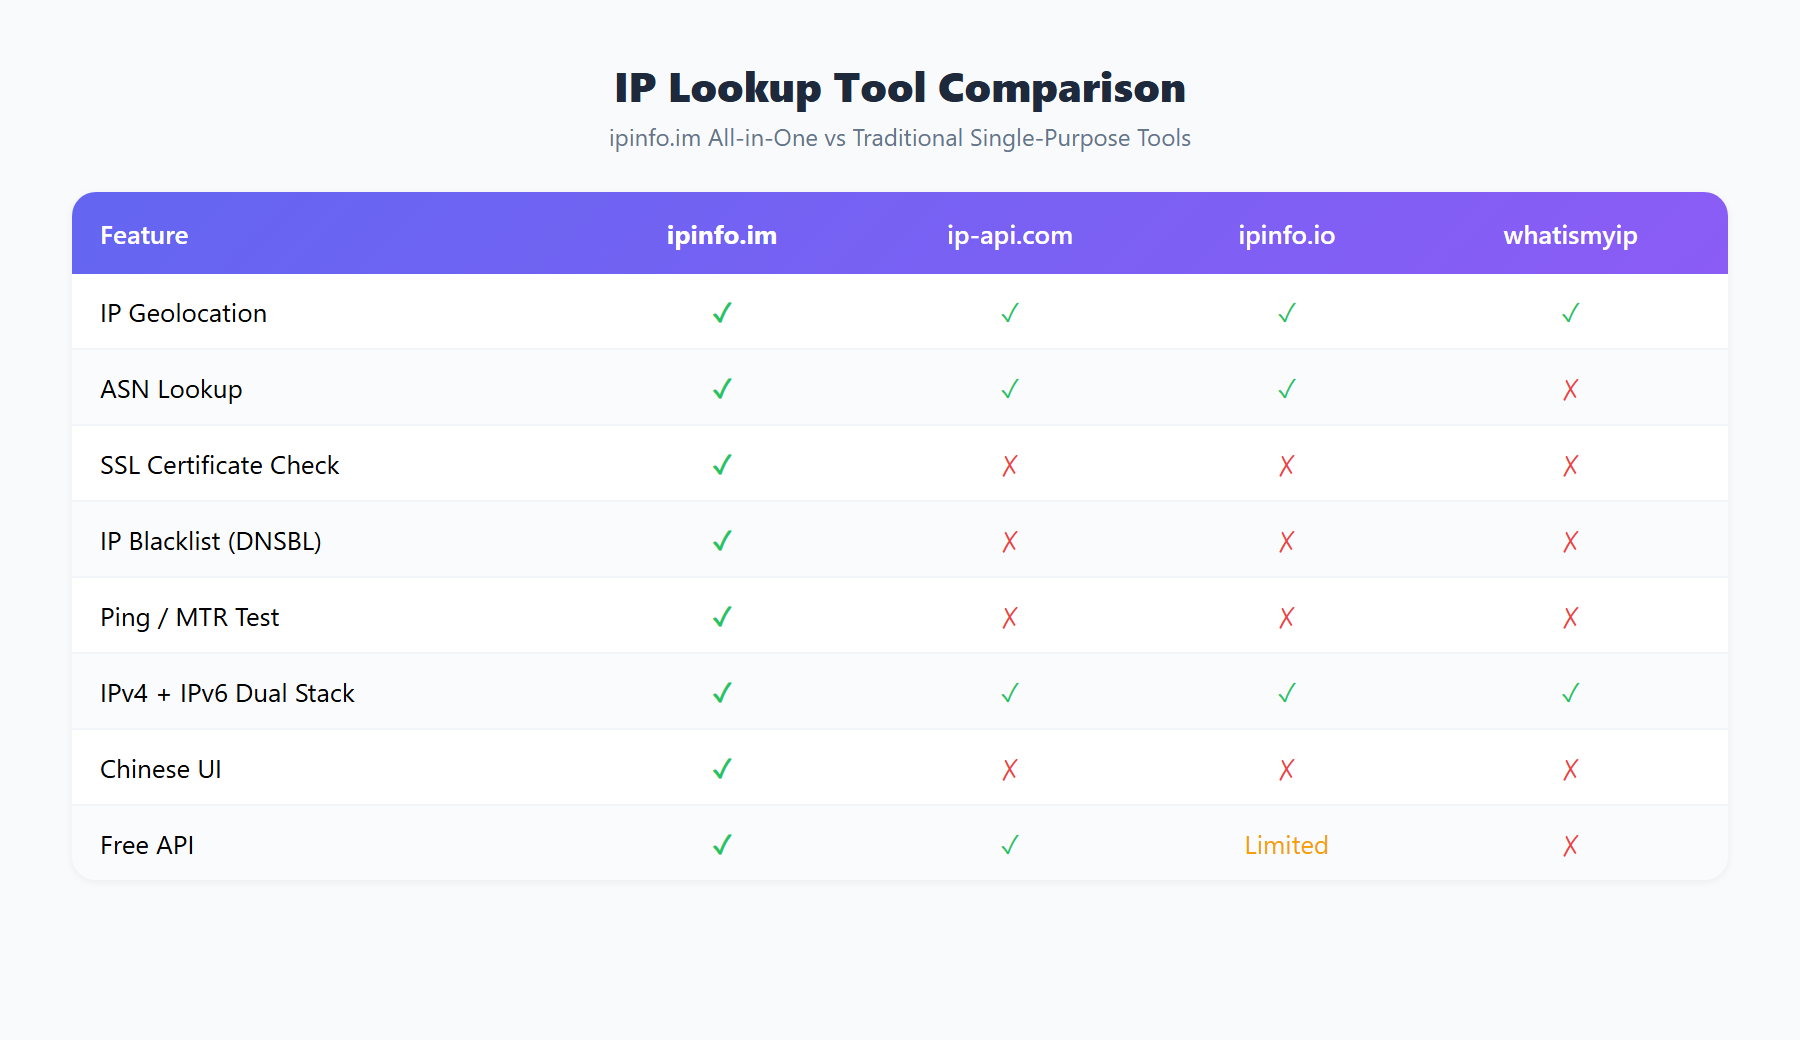Screen dimensions: 1800x1040
Task: Click whatismyip red cross in SSL Certificate Check row
Action: 1571,465
